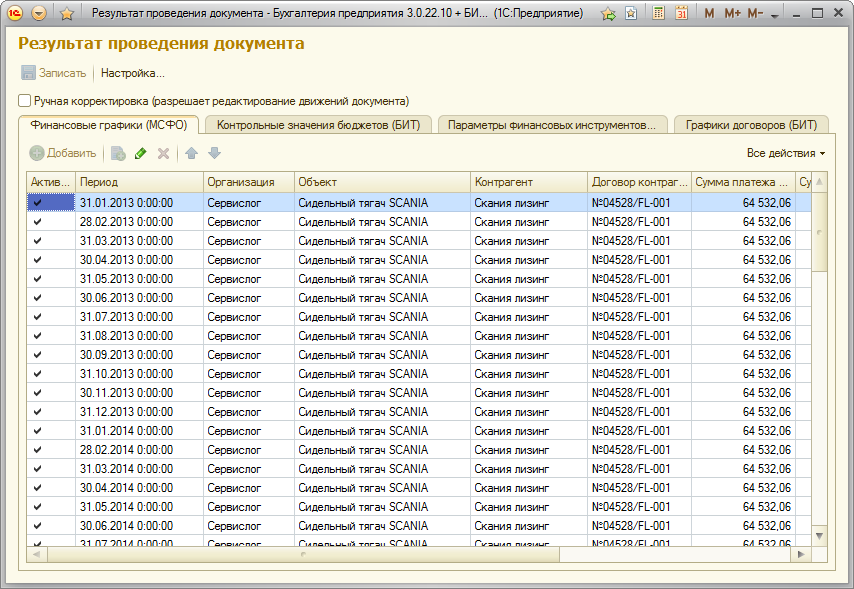Click the copy row icon in table toolbar
This screenshot has width=854, height=589.
[x=118, y=153]
